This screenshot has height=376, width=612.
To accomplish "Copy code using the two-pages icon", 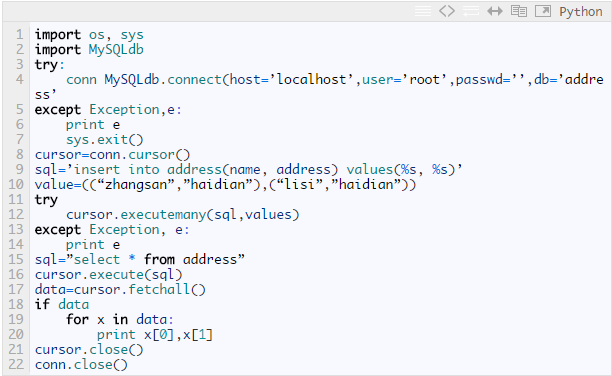I will 519,11.
